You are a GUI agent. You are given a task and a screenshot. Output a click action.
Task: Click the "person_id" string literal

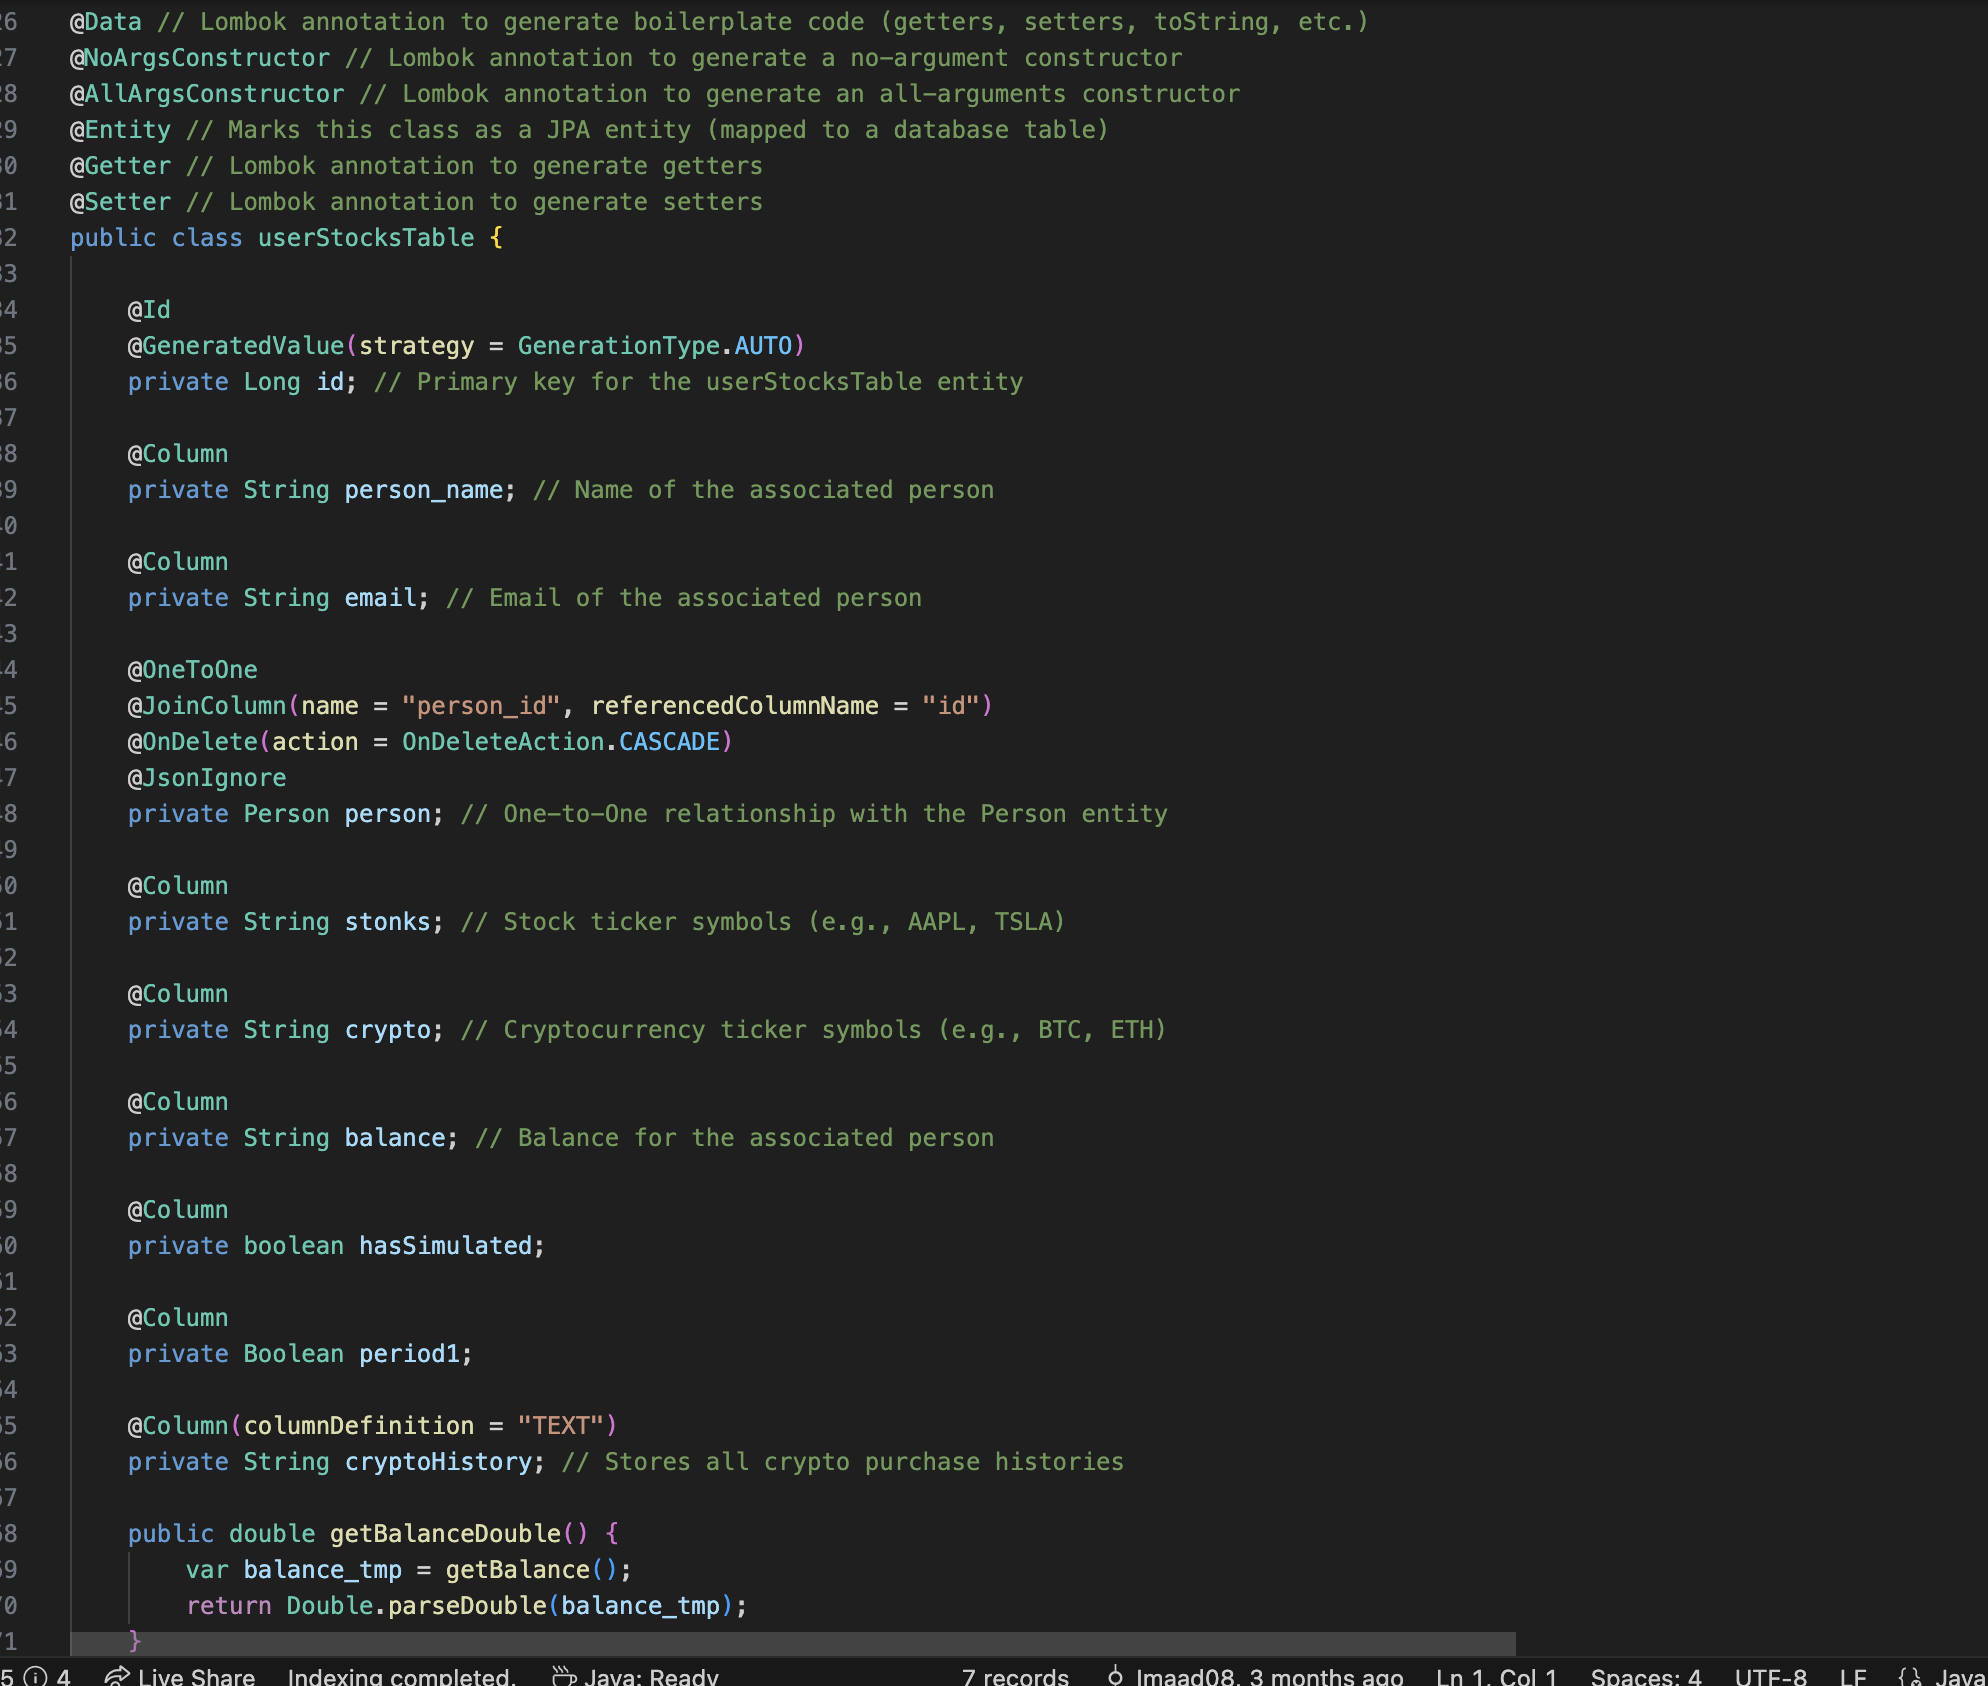coord(480,706)
